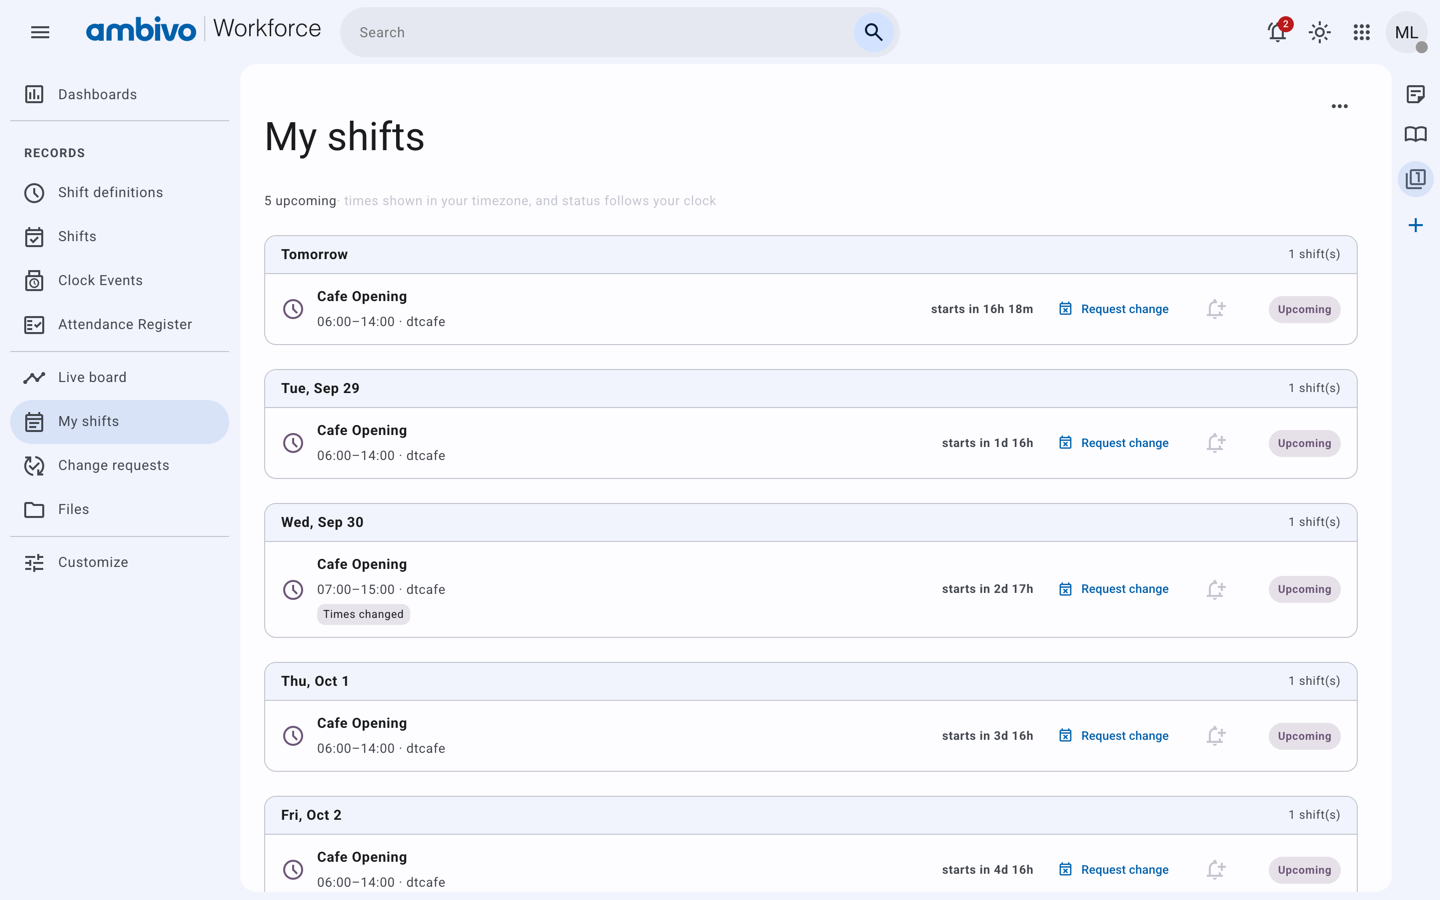Click the clock icon on Thu, Oct 1 shift

coord(293,736)
